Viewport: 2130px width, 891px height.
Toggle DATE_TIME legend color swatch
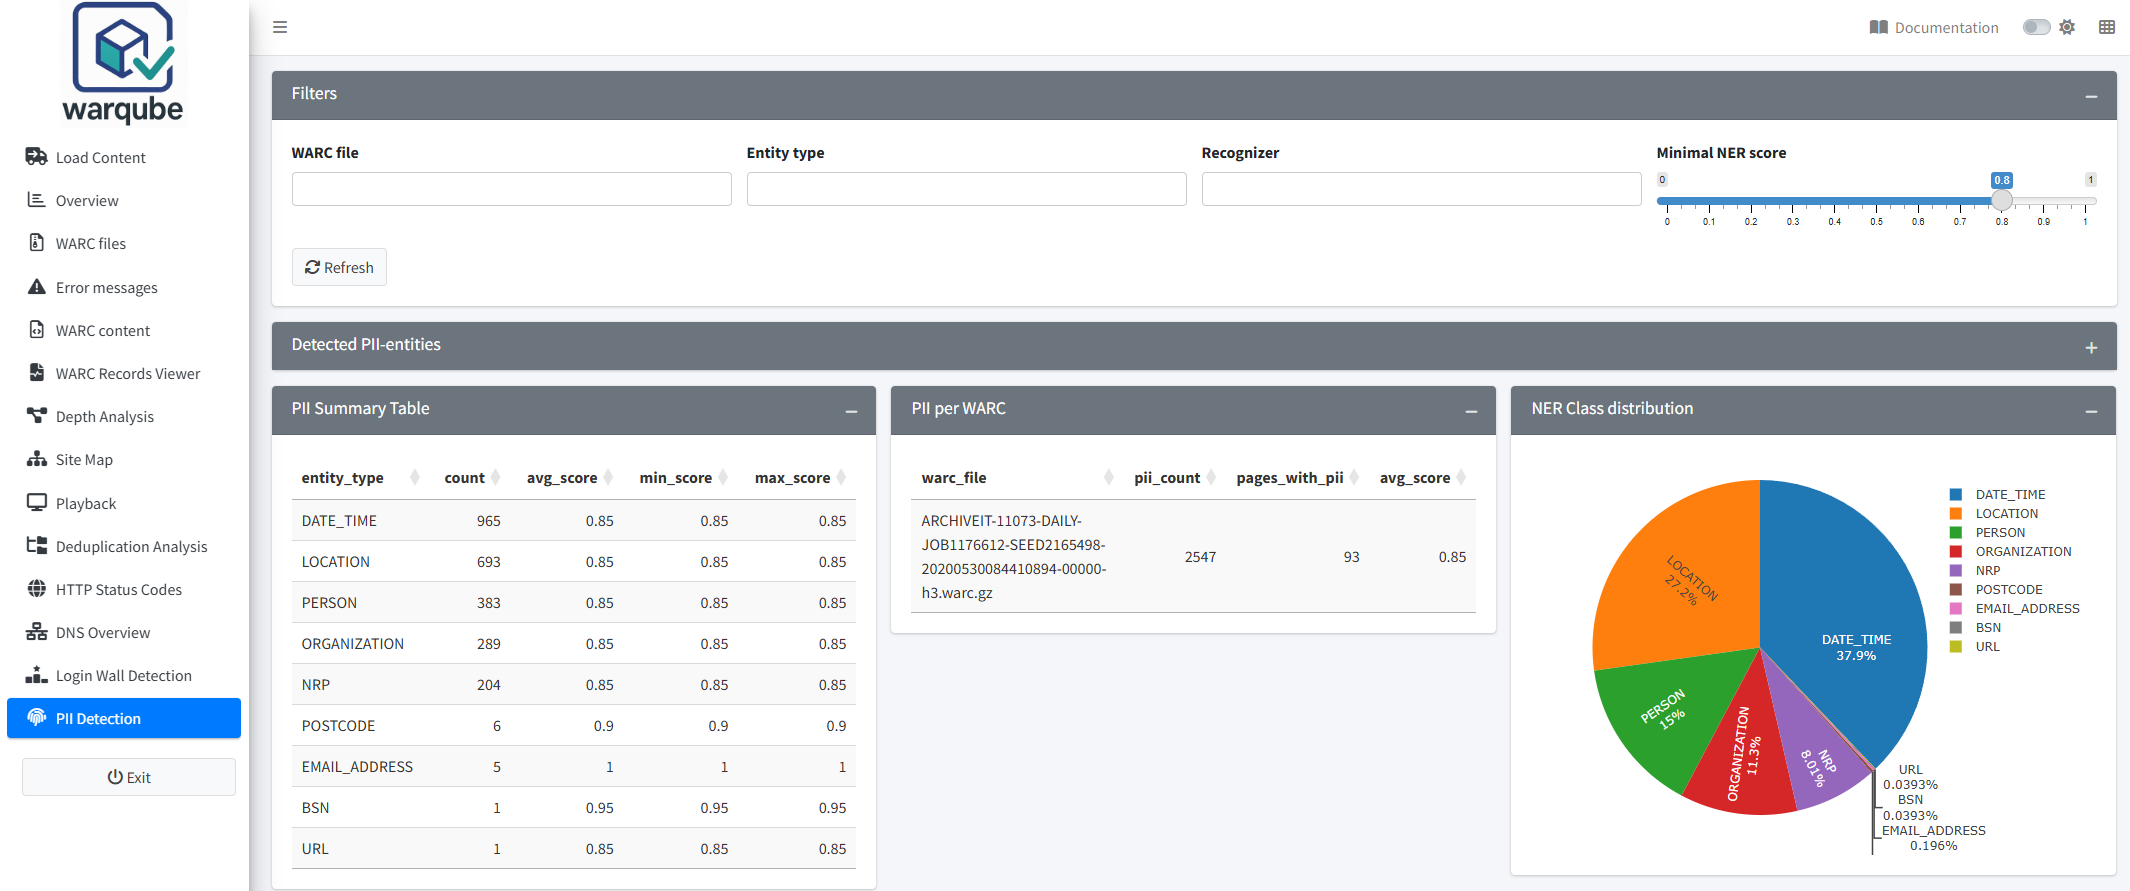pos(1956,495)
